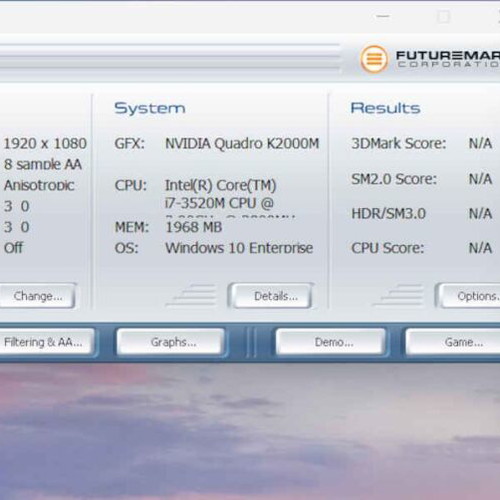This screenshot has height=500, width=500.
Task: Click the Results section heading
Action: point(385,108)
